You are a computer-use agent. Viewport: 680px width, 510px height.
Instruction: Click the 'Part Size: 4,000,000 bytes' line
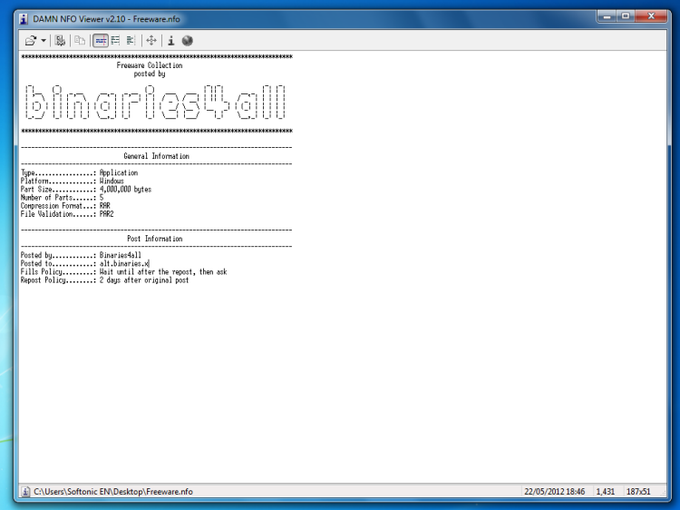point(86,189)
